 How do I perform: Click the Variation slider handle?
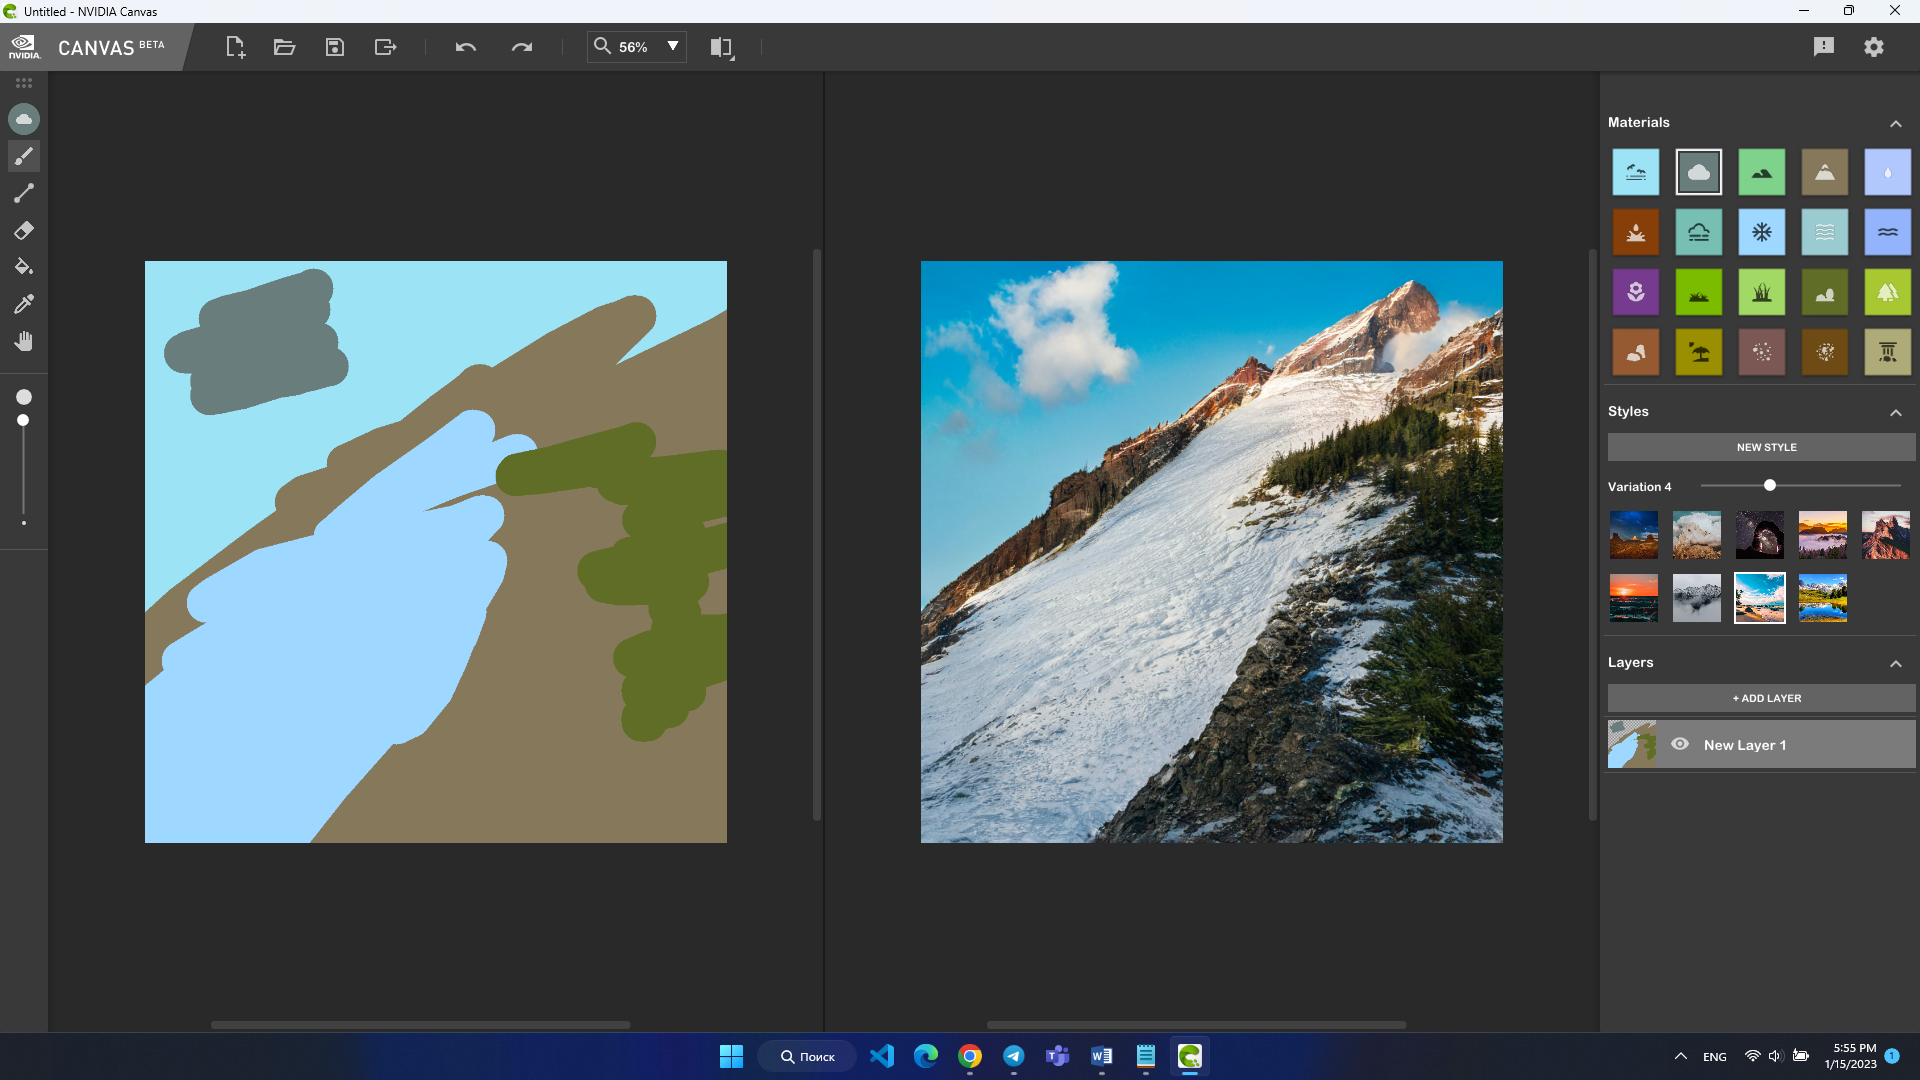coord(1769,485)
